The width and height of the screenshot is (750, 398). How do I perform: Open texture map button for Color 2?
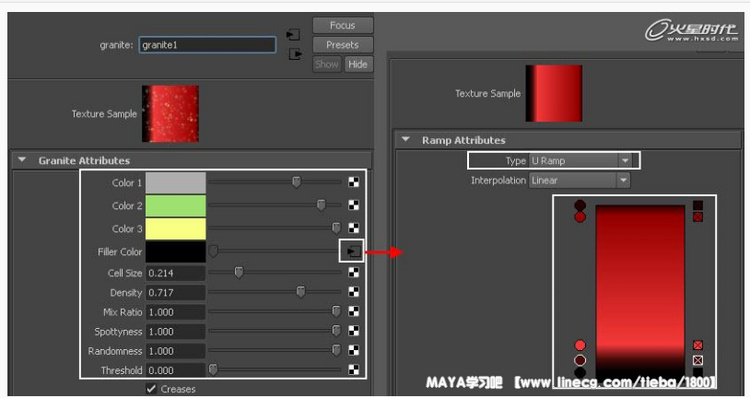pos(353,205)
